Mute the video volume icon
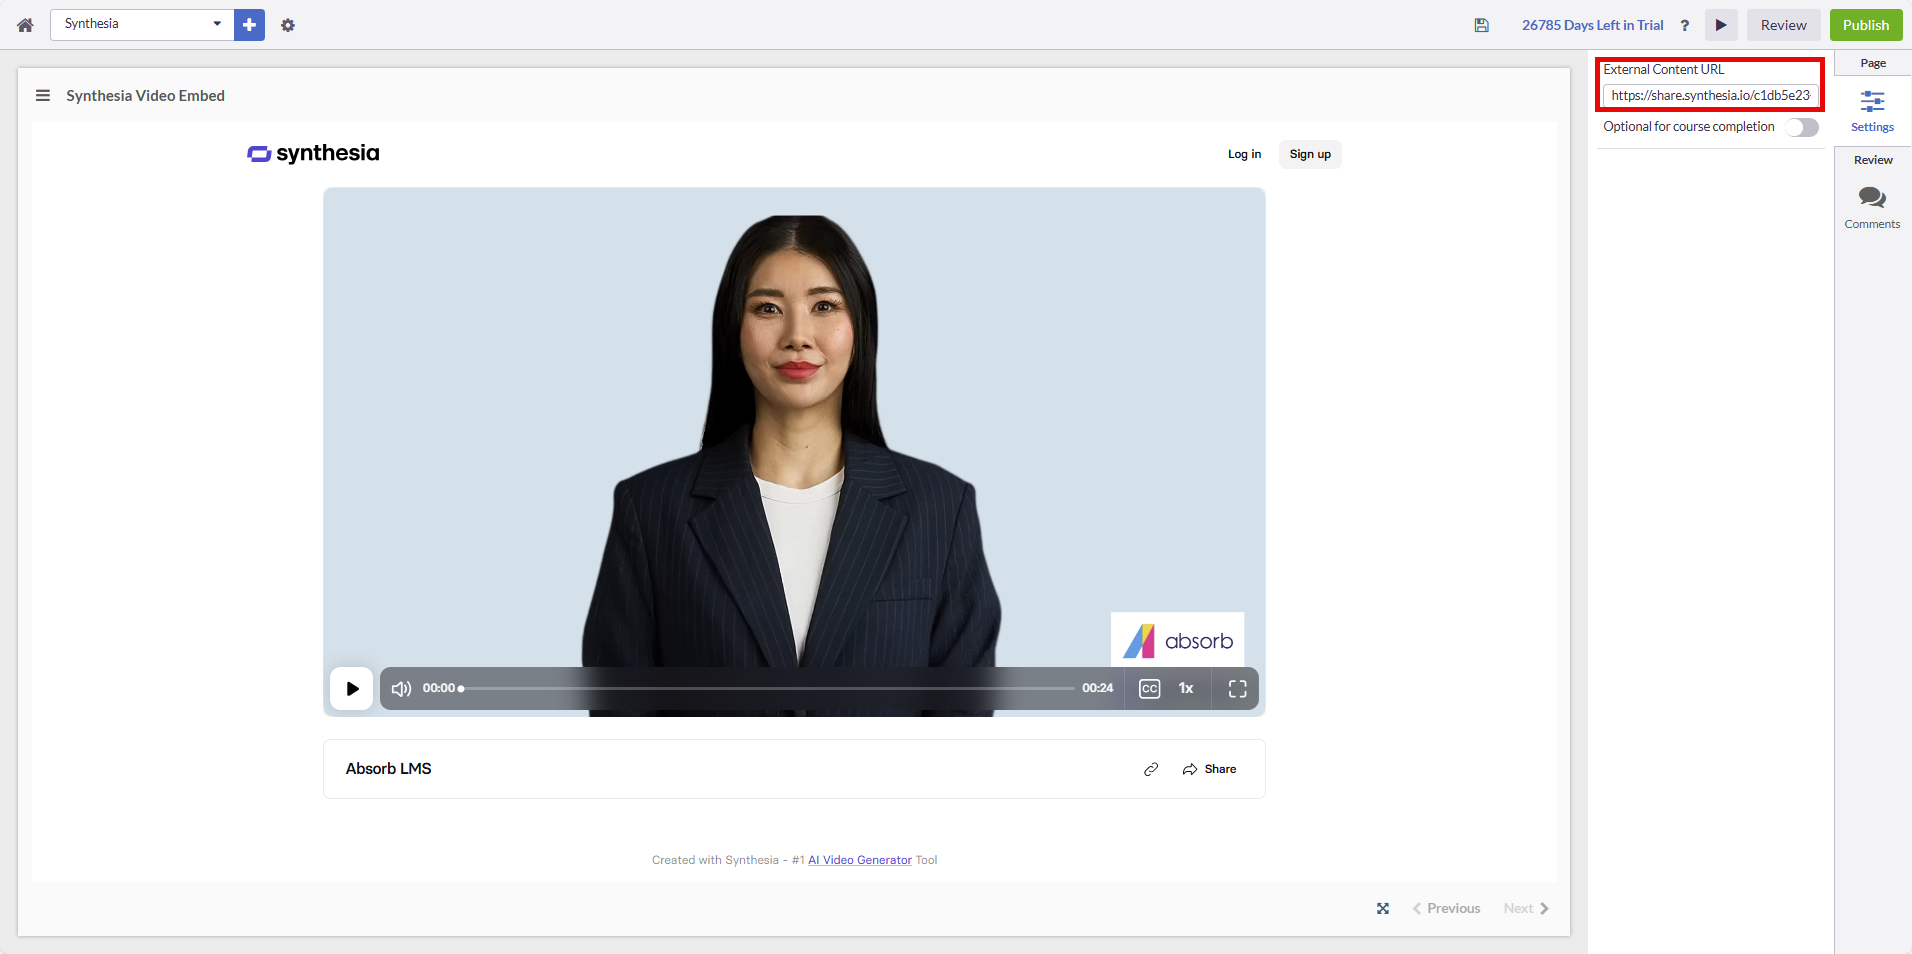 click(x=401, y=688)
